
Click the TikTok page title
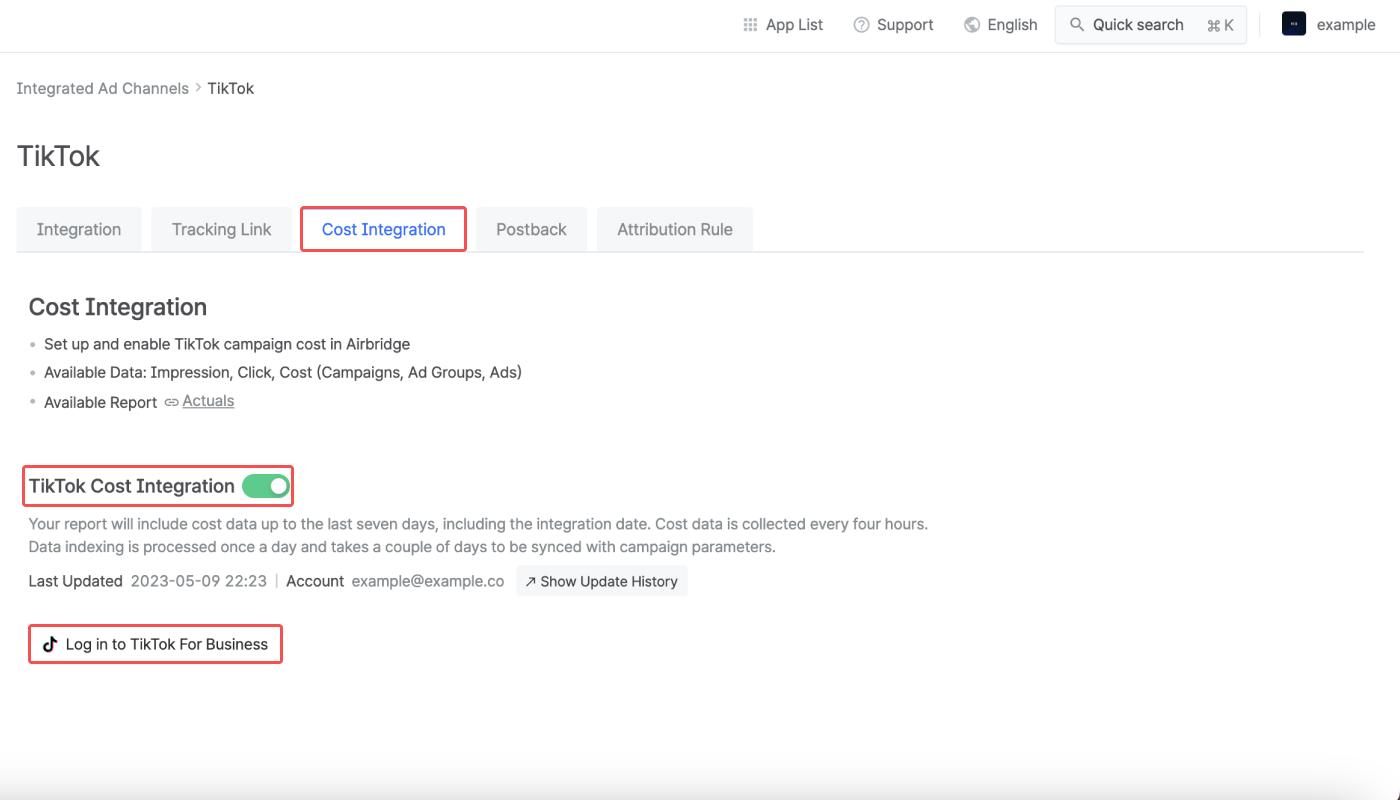59,157
